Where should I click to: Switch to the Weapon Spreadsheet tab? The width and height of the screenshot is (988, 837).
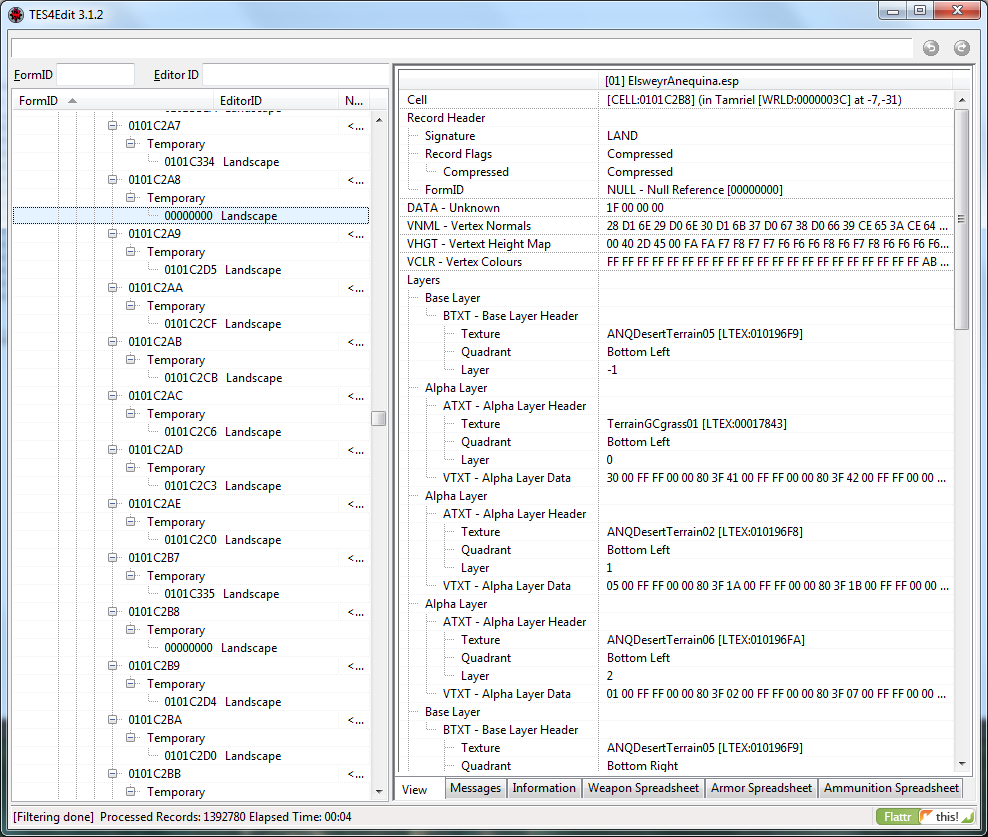tap(641, 788)
